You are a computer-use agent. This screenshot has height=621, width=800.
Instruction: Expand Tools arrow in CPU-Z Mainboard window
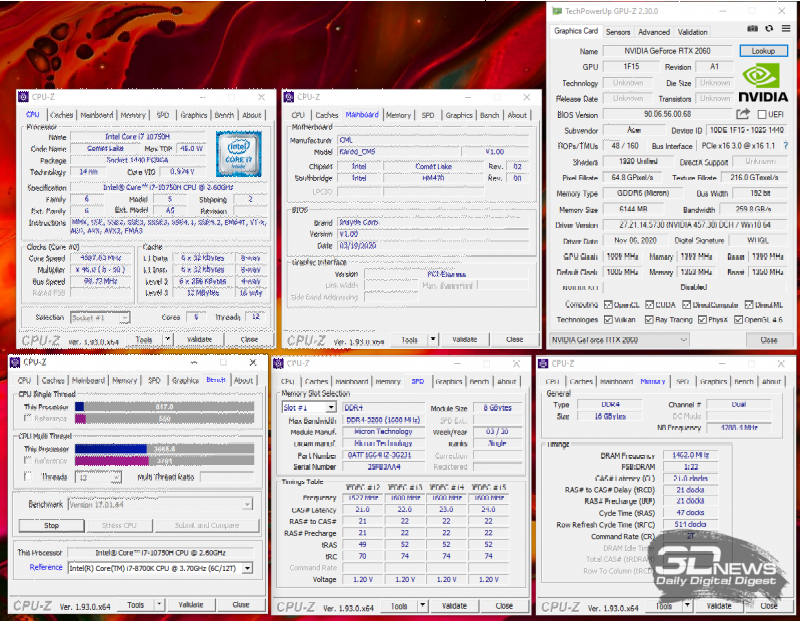point(433,339)
